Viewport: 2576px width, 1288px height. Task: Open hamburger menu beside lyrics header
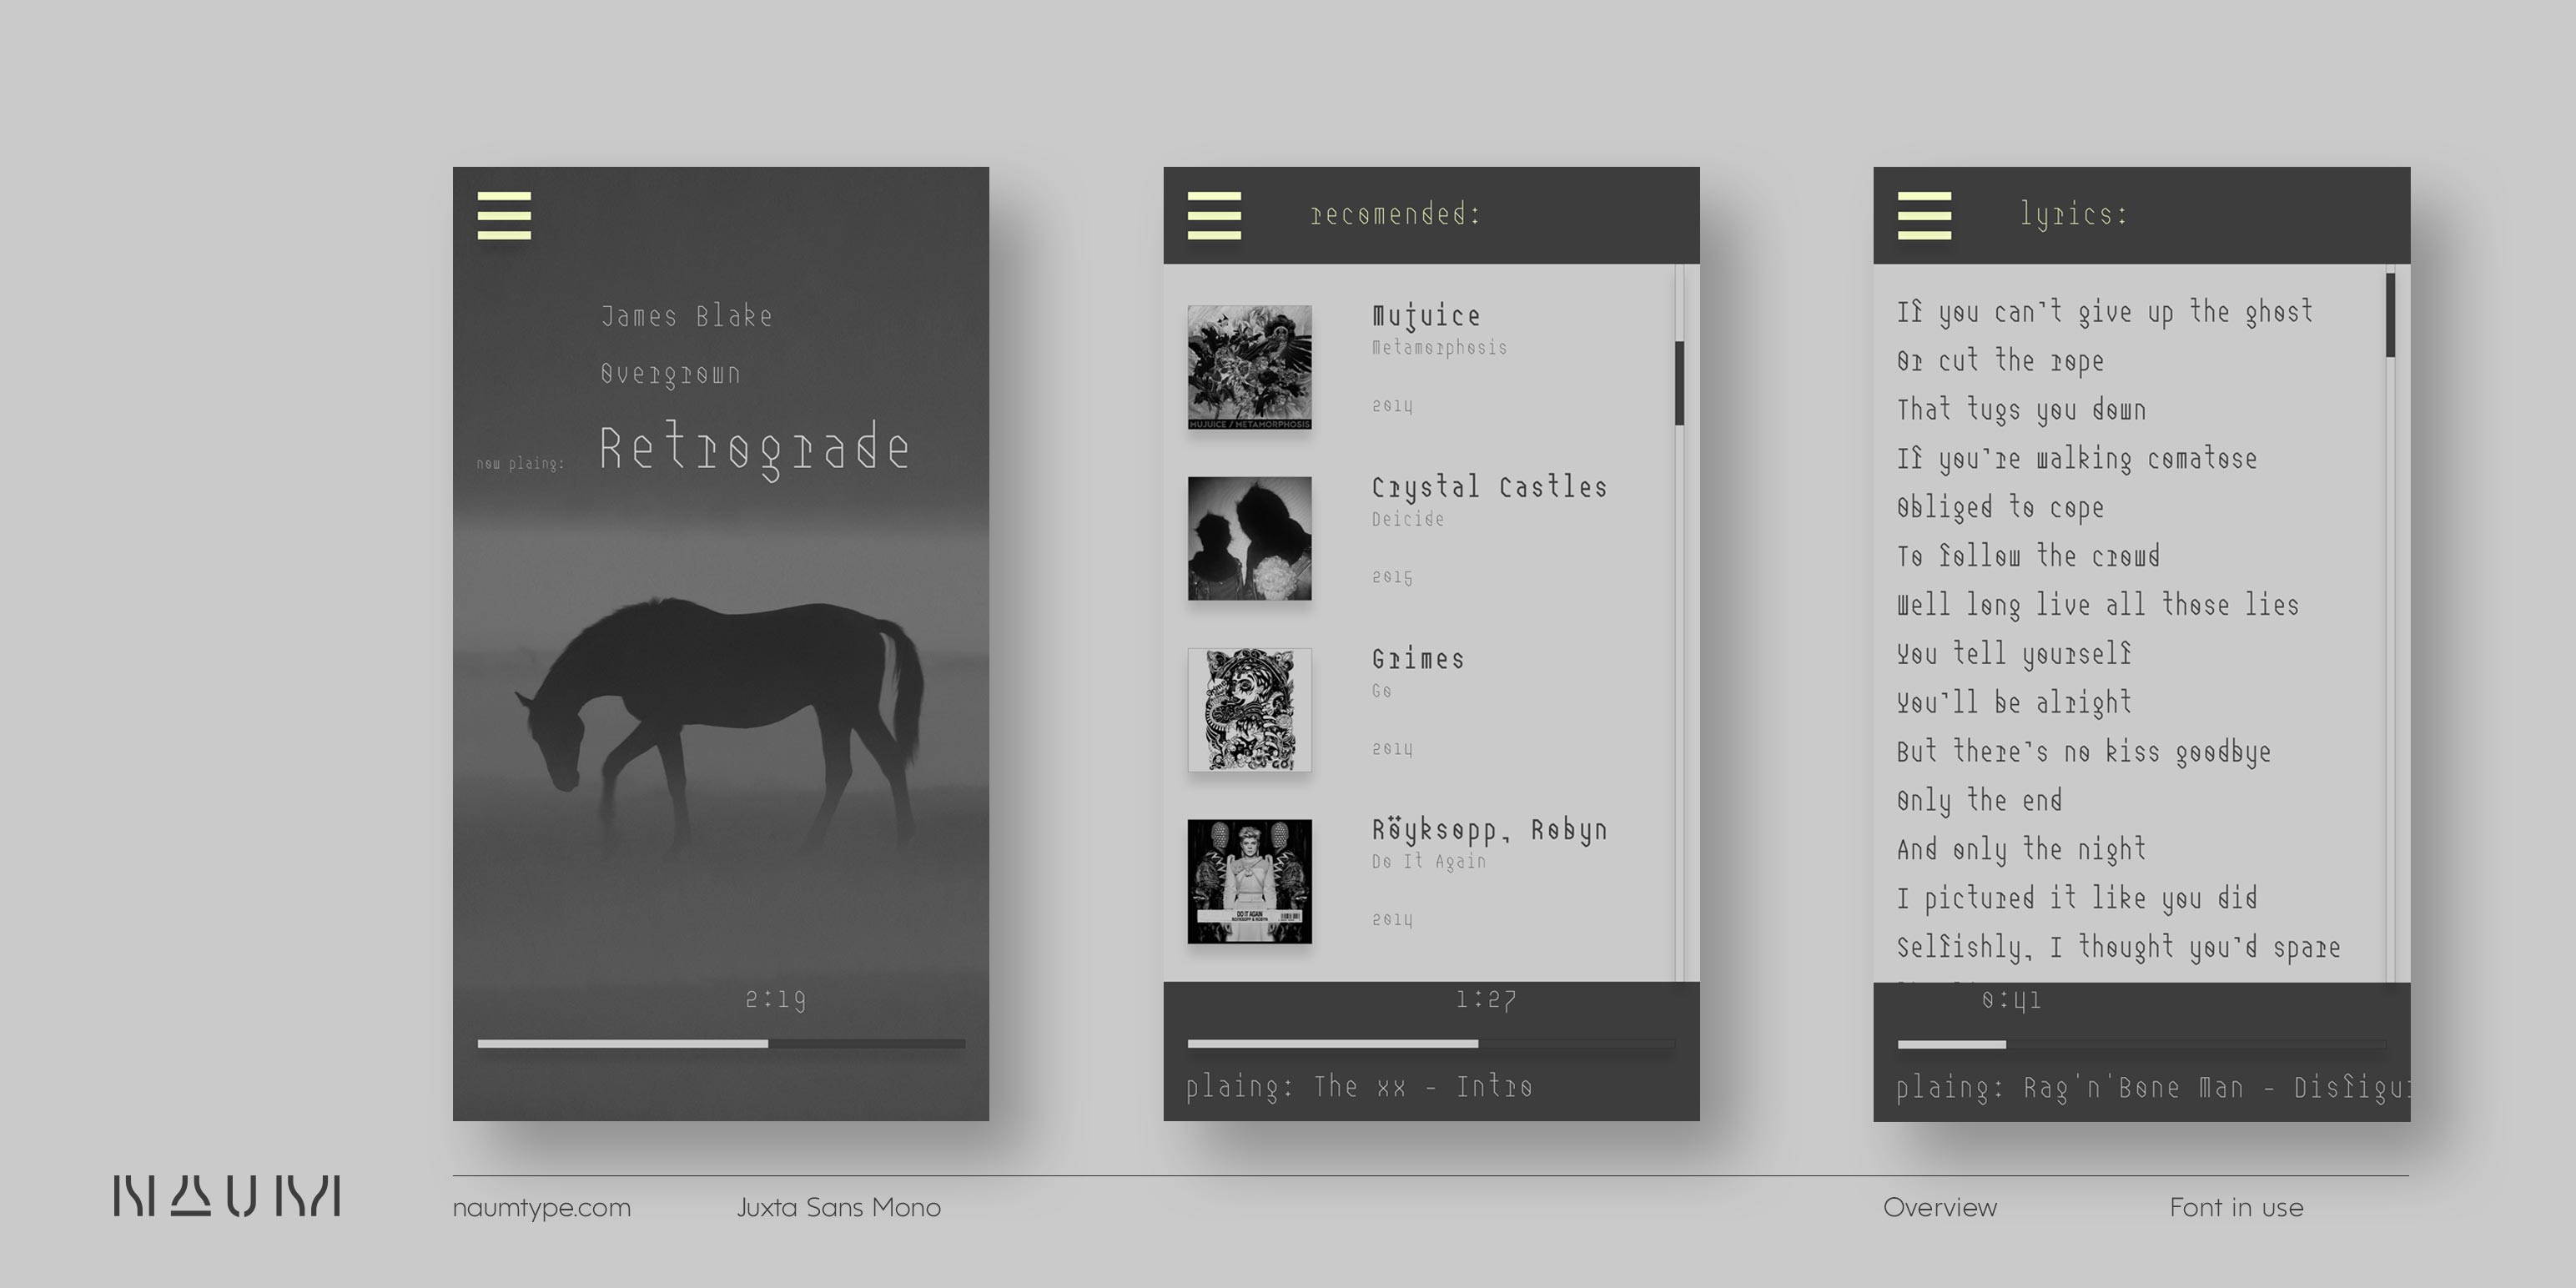[1924, 215]
